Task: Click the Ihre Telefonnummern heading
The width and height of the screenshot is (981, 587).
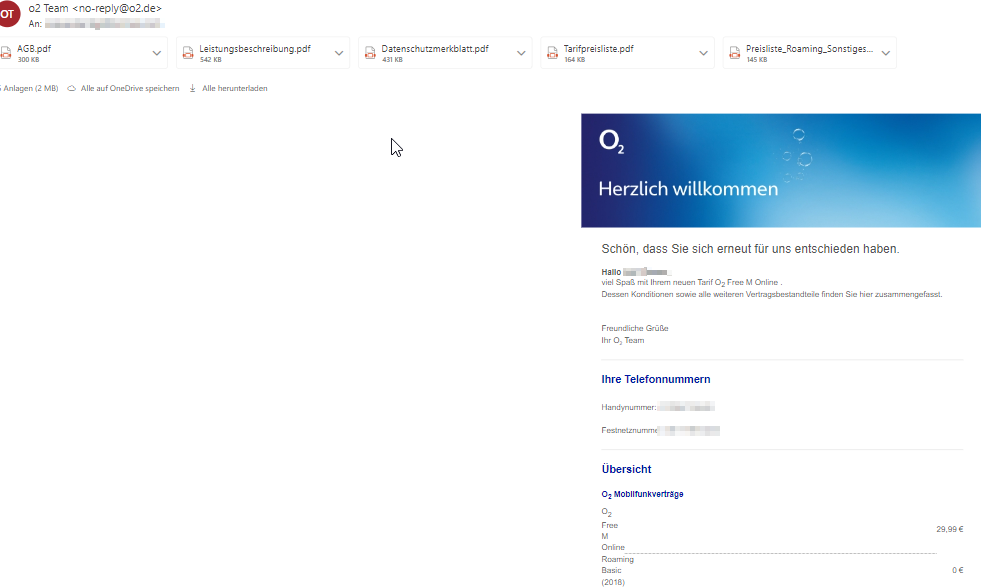Action: tap(656, 379)
